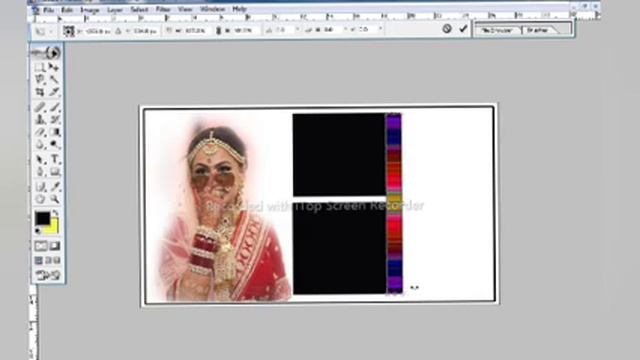
Task: Open the View menu
Action: point(185,9)
